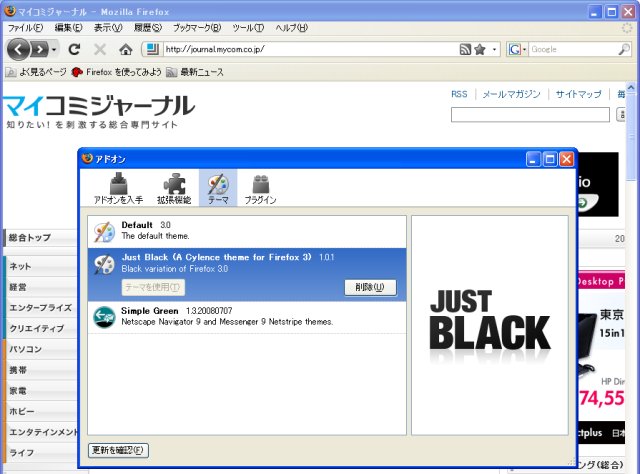The height and width of the screenshot is (474, 640).
Task: Switch to プラグイン brick tab
Action: 260,188
